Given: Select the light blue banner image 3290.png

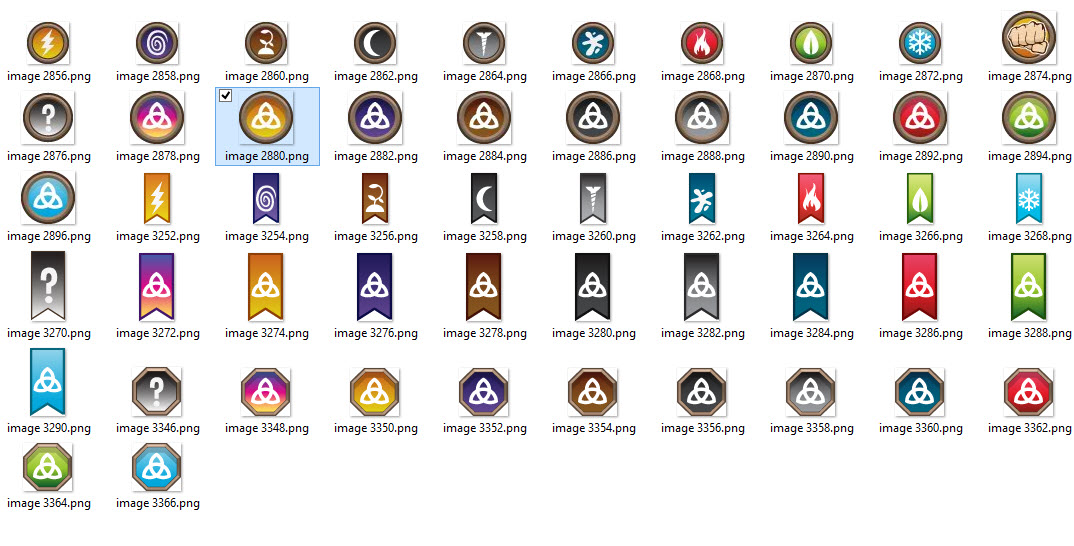Looking at the screenshot, I should point(48,382).
